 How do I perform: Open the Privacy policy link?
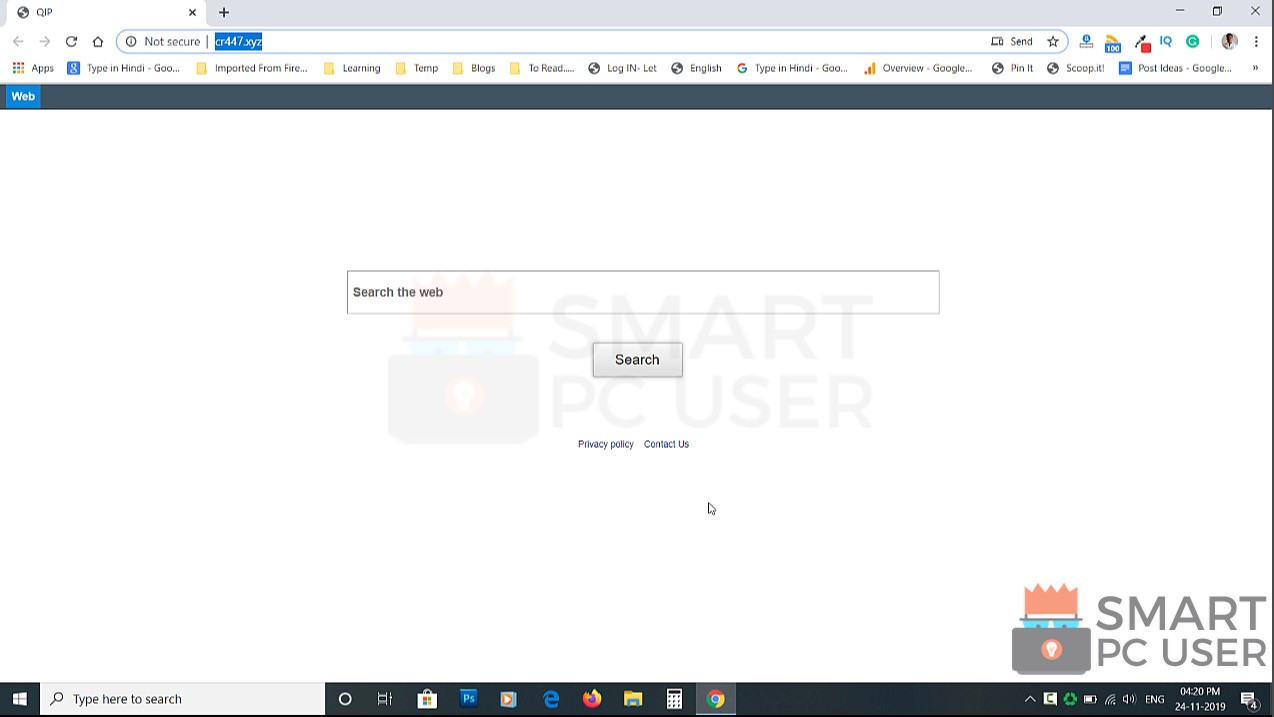(605, 444)
